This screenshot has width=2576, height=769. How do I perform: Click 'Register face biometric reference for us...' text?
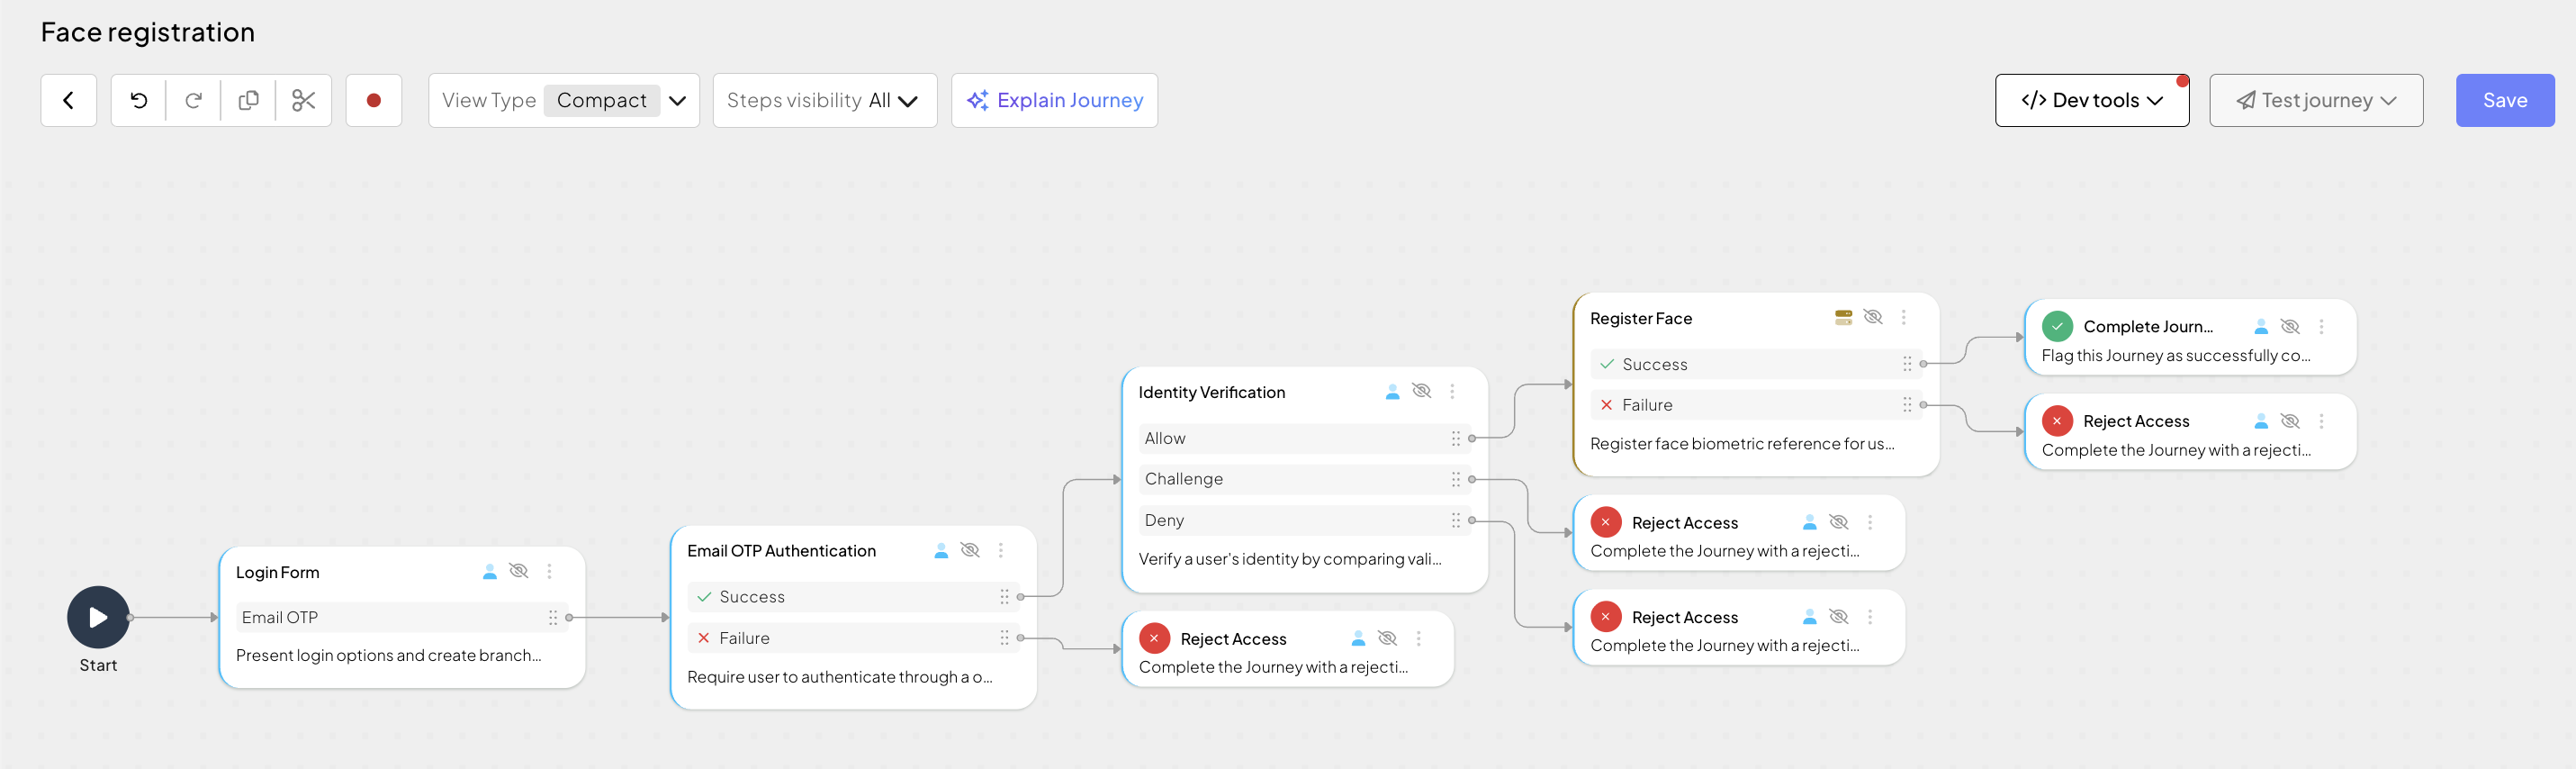pyautogui.click(x=1742, y=444)
